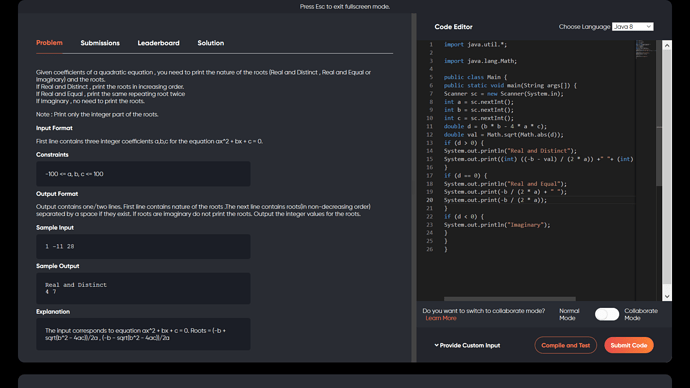Expand Provide Custom Input section
Screen dimensions: 690x388
point(467,345)
